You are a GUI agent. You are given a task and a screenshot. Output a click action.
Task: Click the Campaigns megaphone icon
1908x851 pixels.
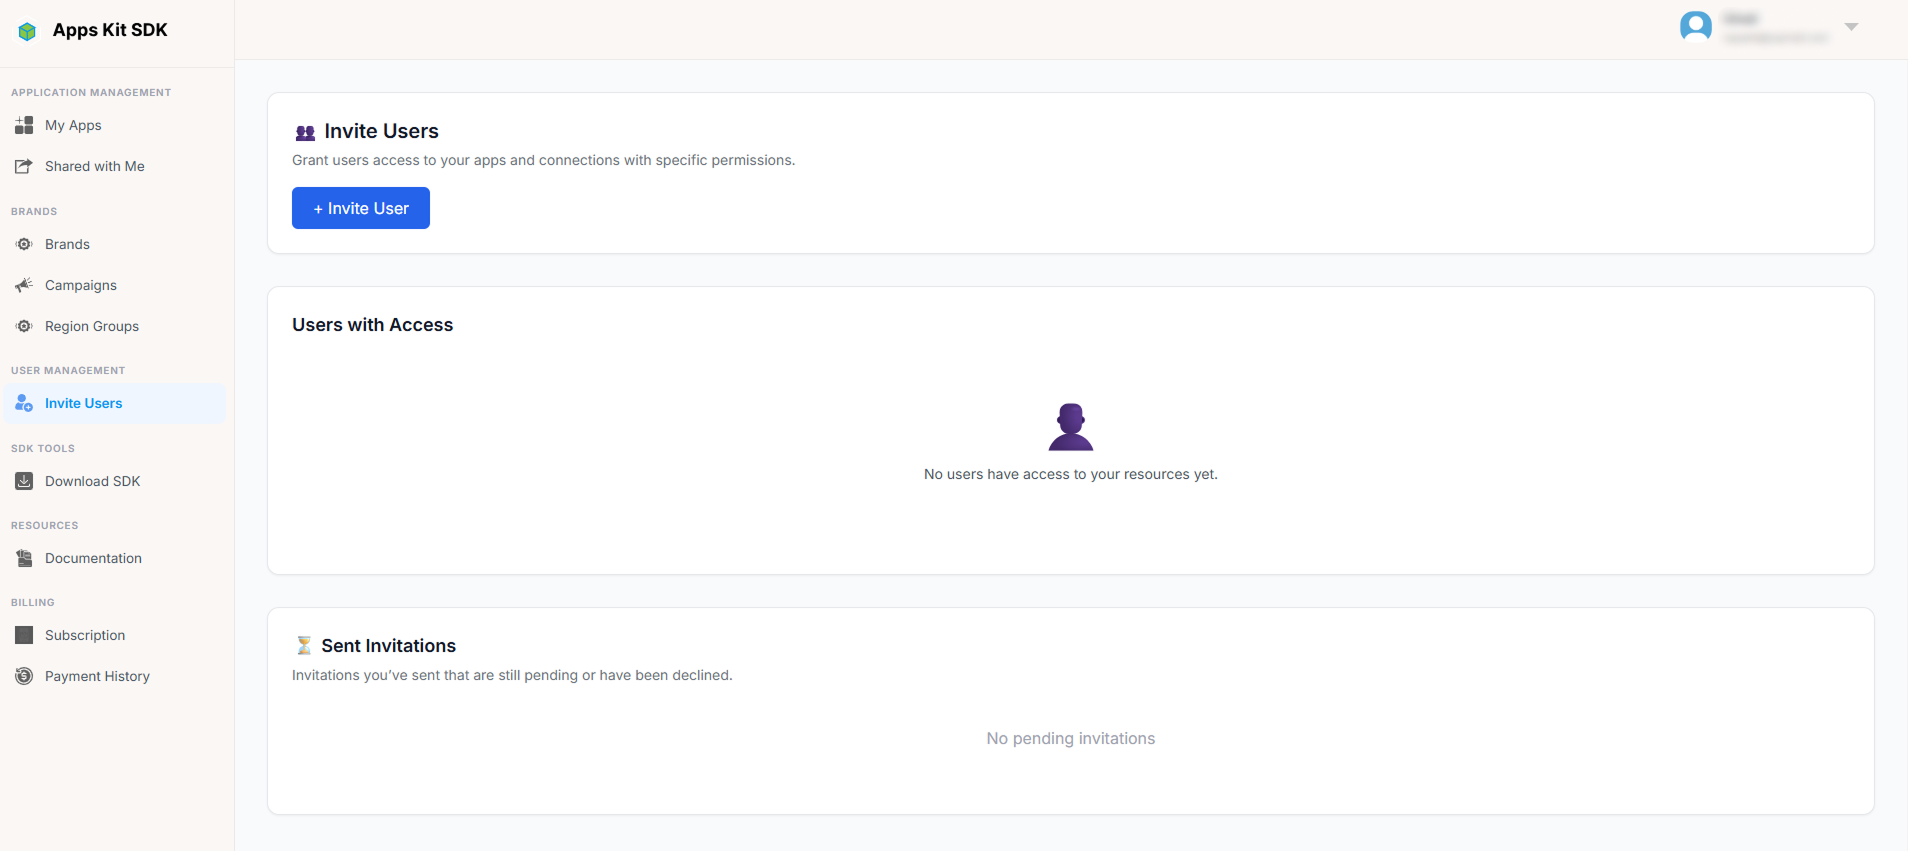pyautogui.click(x=24, y=285)
